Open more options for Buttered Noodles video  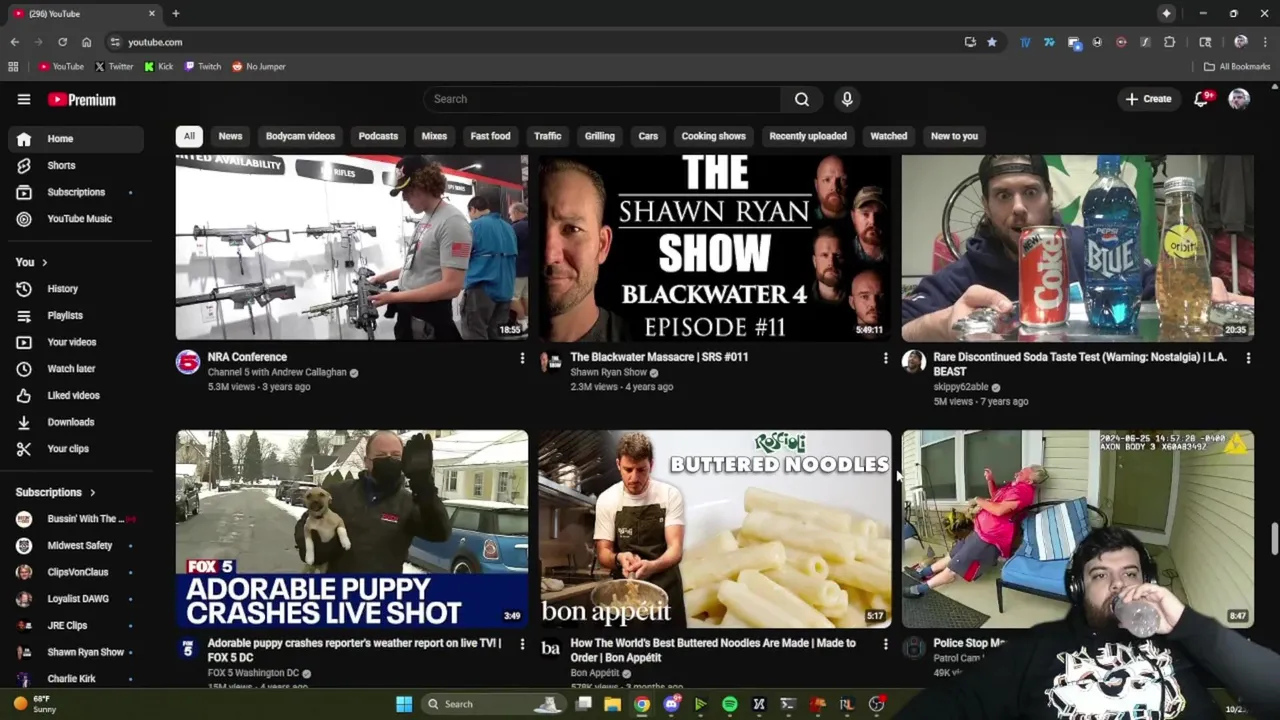[x=885, y=644]
